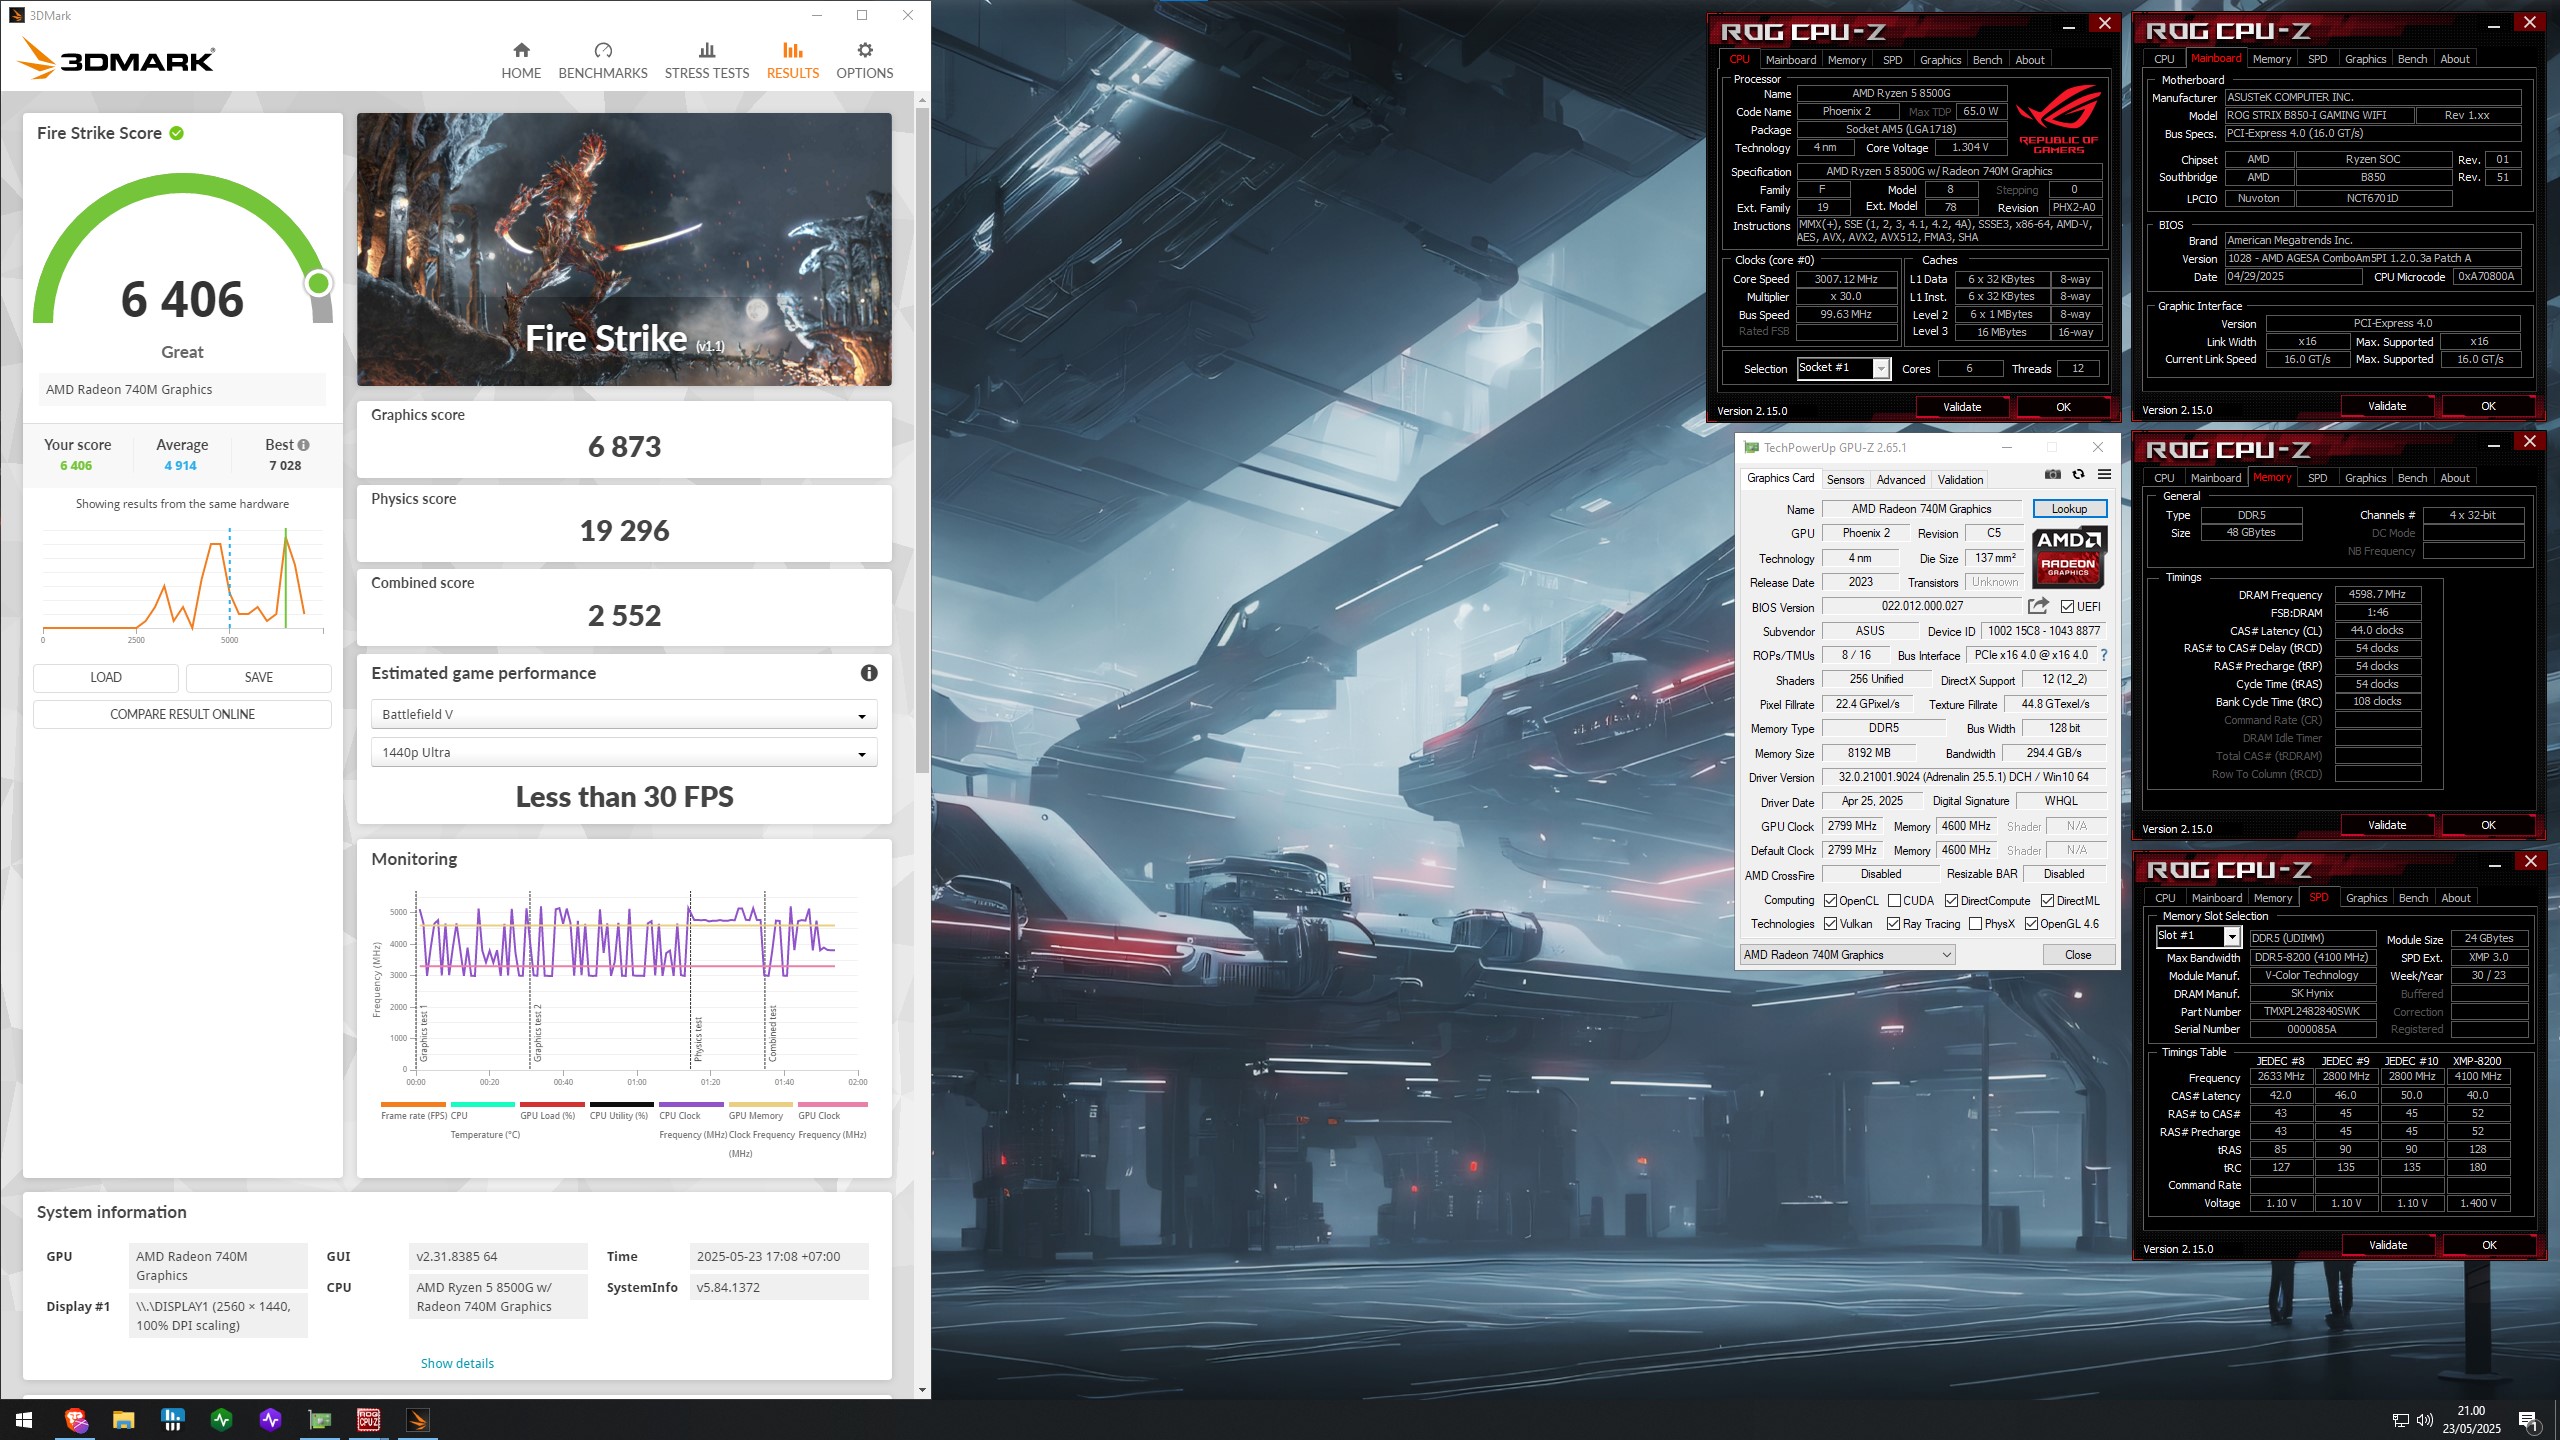The width and height of the screenshot is (2560, 1440).
Task: Open the Socket #1 selection dropdown in CPU-Z
Action: [1843, 368]
